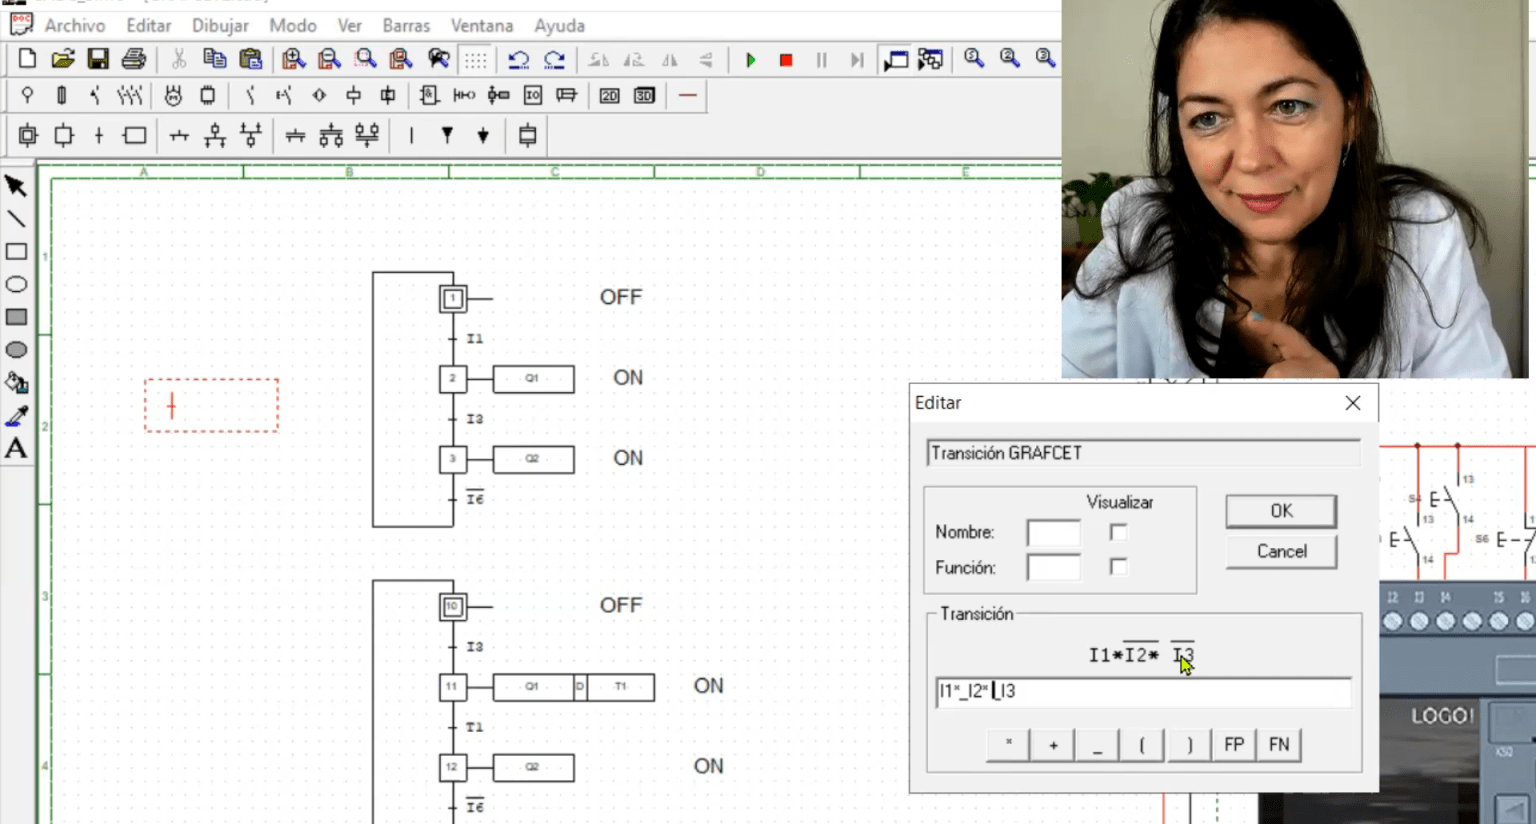Viewport: 1536px width, 824px height.
Task: Start the simulation with the green play icon
Action: [750, 60]
